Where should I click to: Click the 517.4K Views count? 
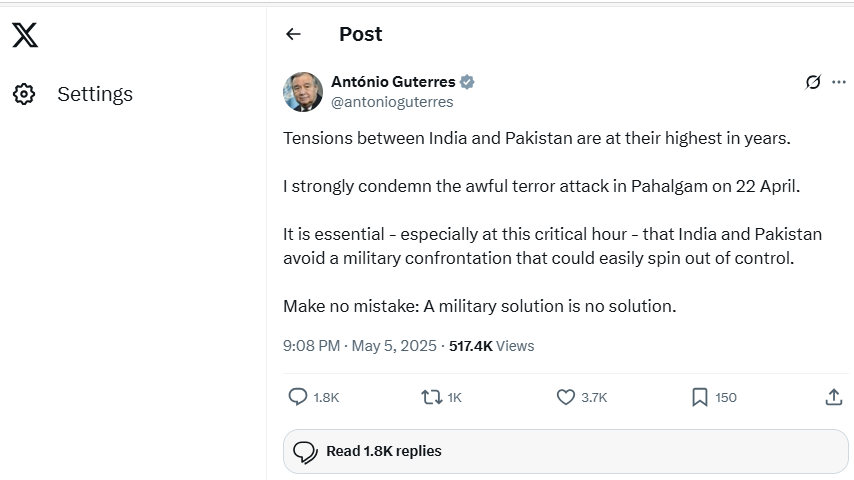(491, 346)
